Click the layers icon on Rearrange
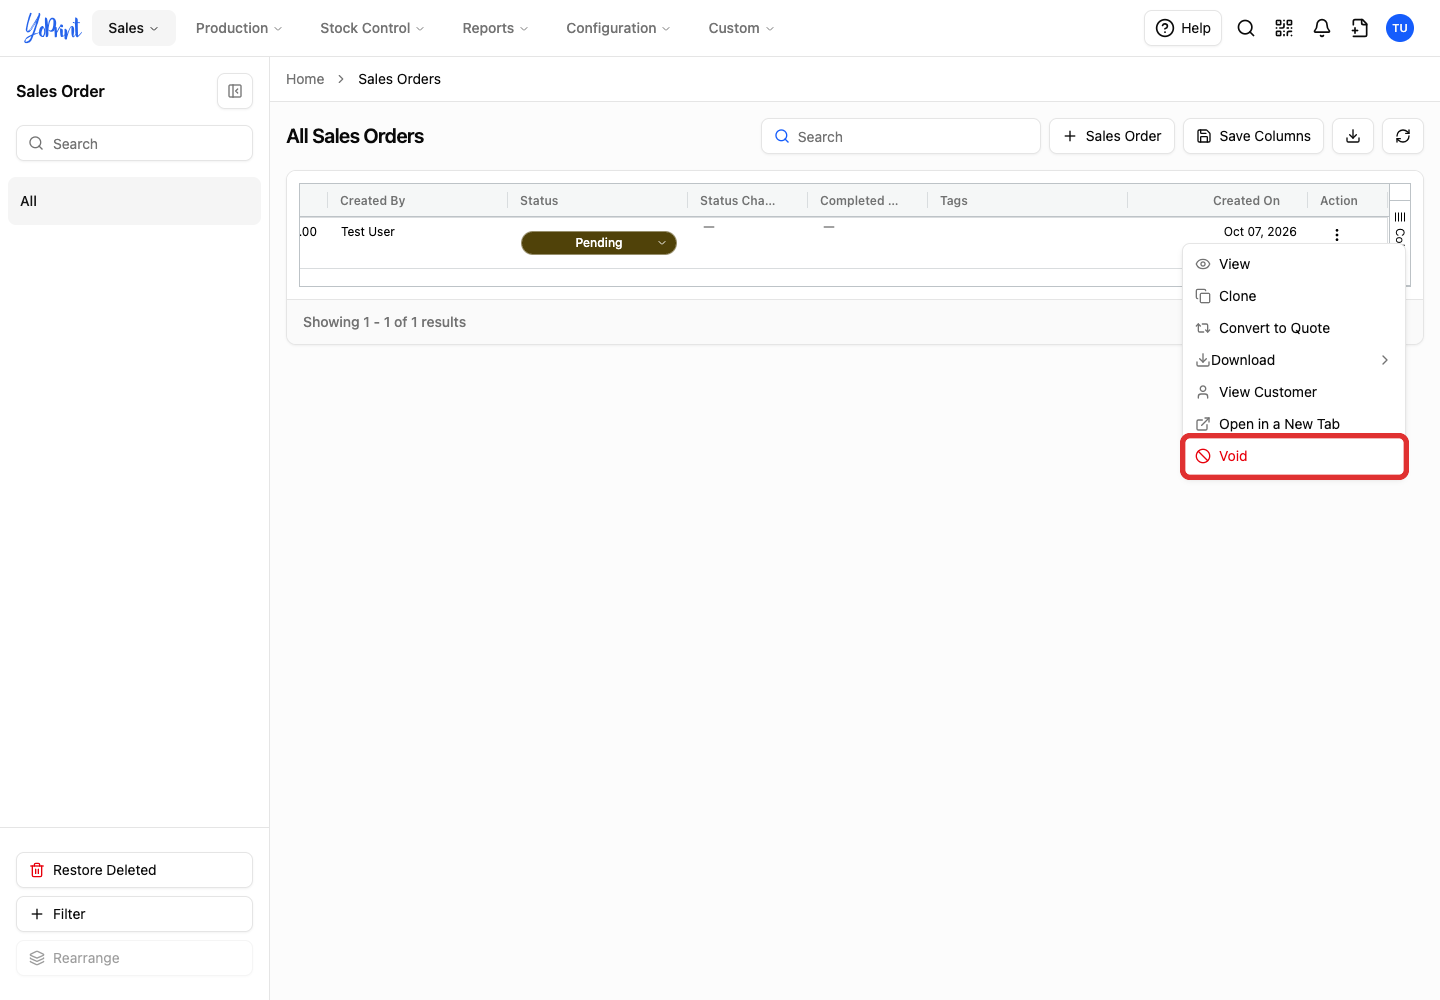 [37, 958]
